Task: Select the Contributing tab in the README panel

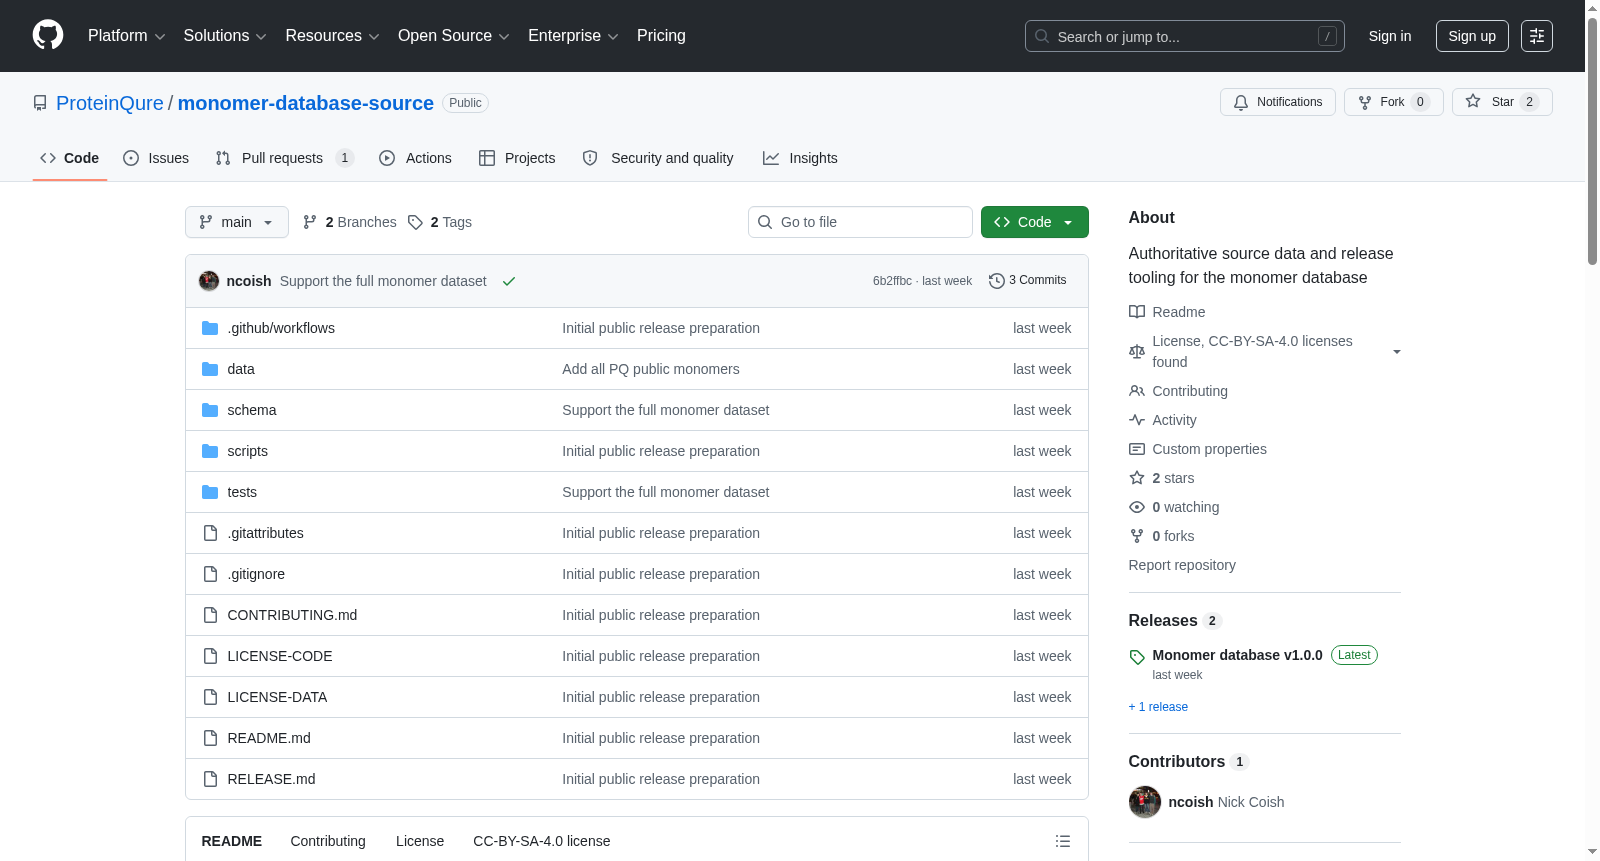Action: (328, 841)
